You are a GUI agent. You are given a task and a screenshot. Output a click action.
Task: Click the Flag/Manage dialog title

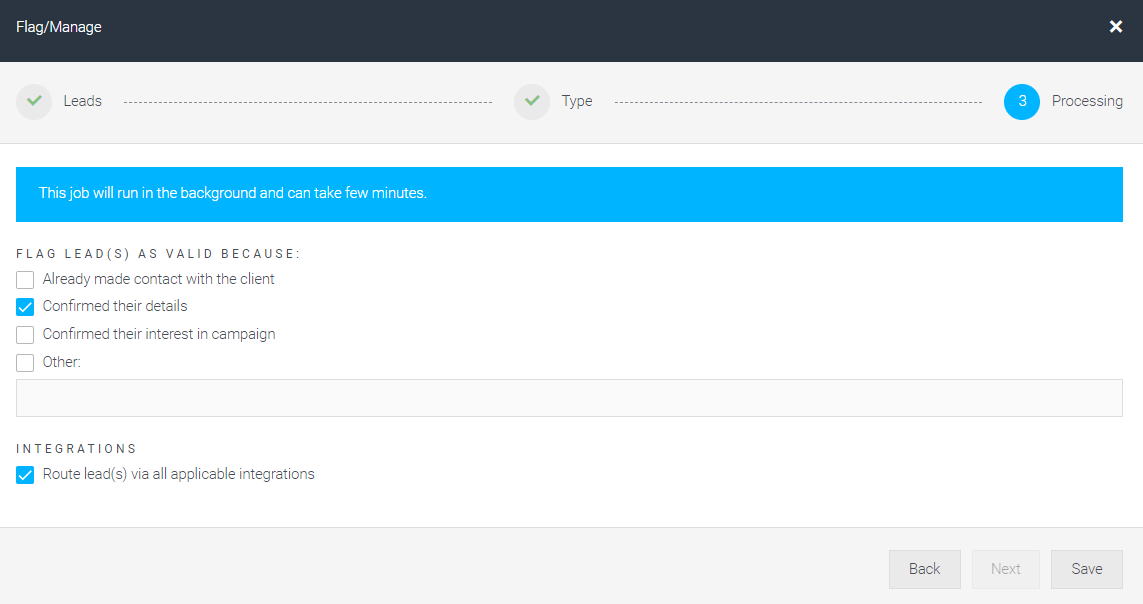pyautogui.click(x=59, y=27)
